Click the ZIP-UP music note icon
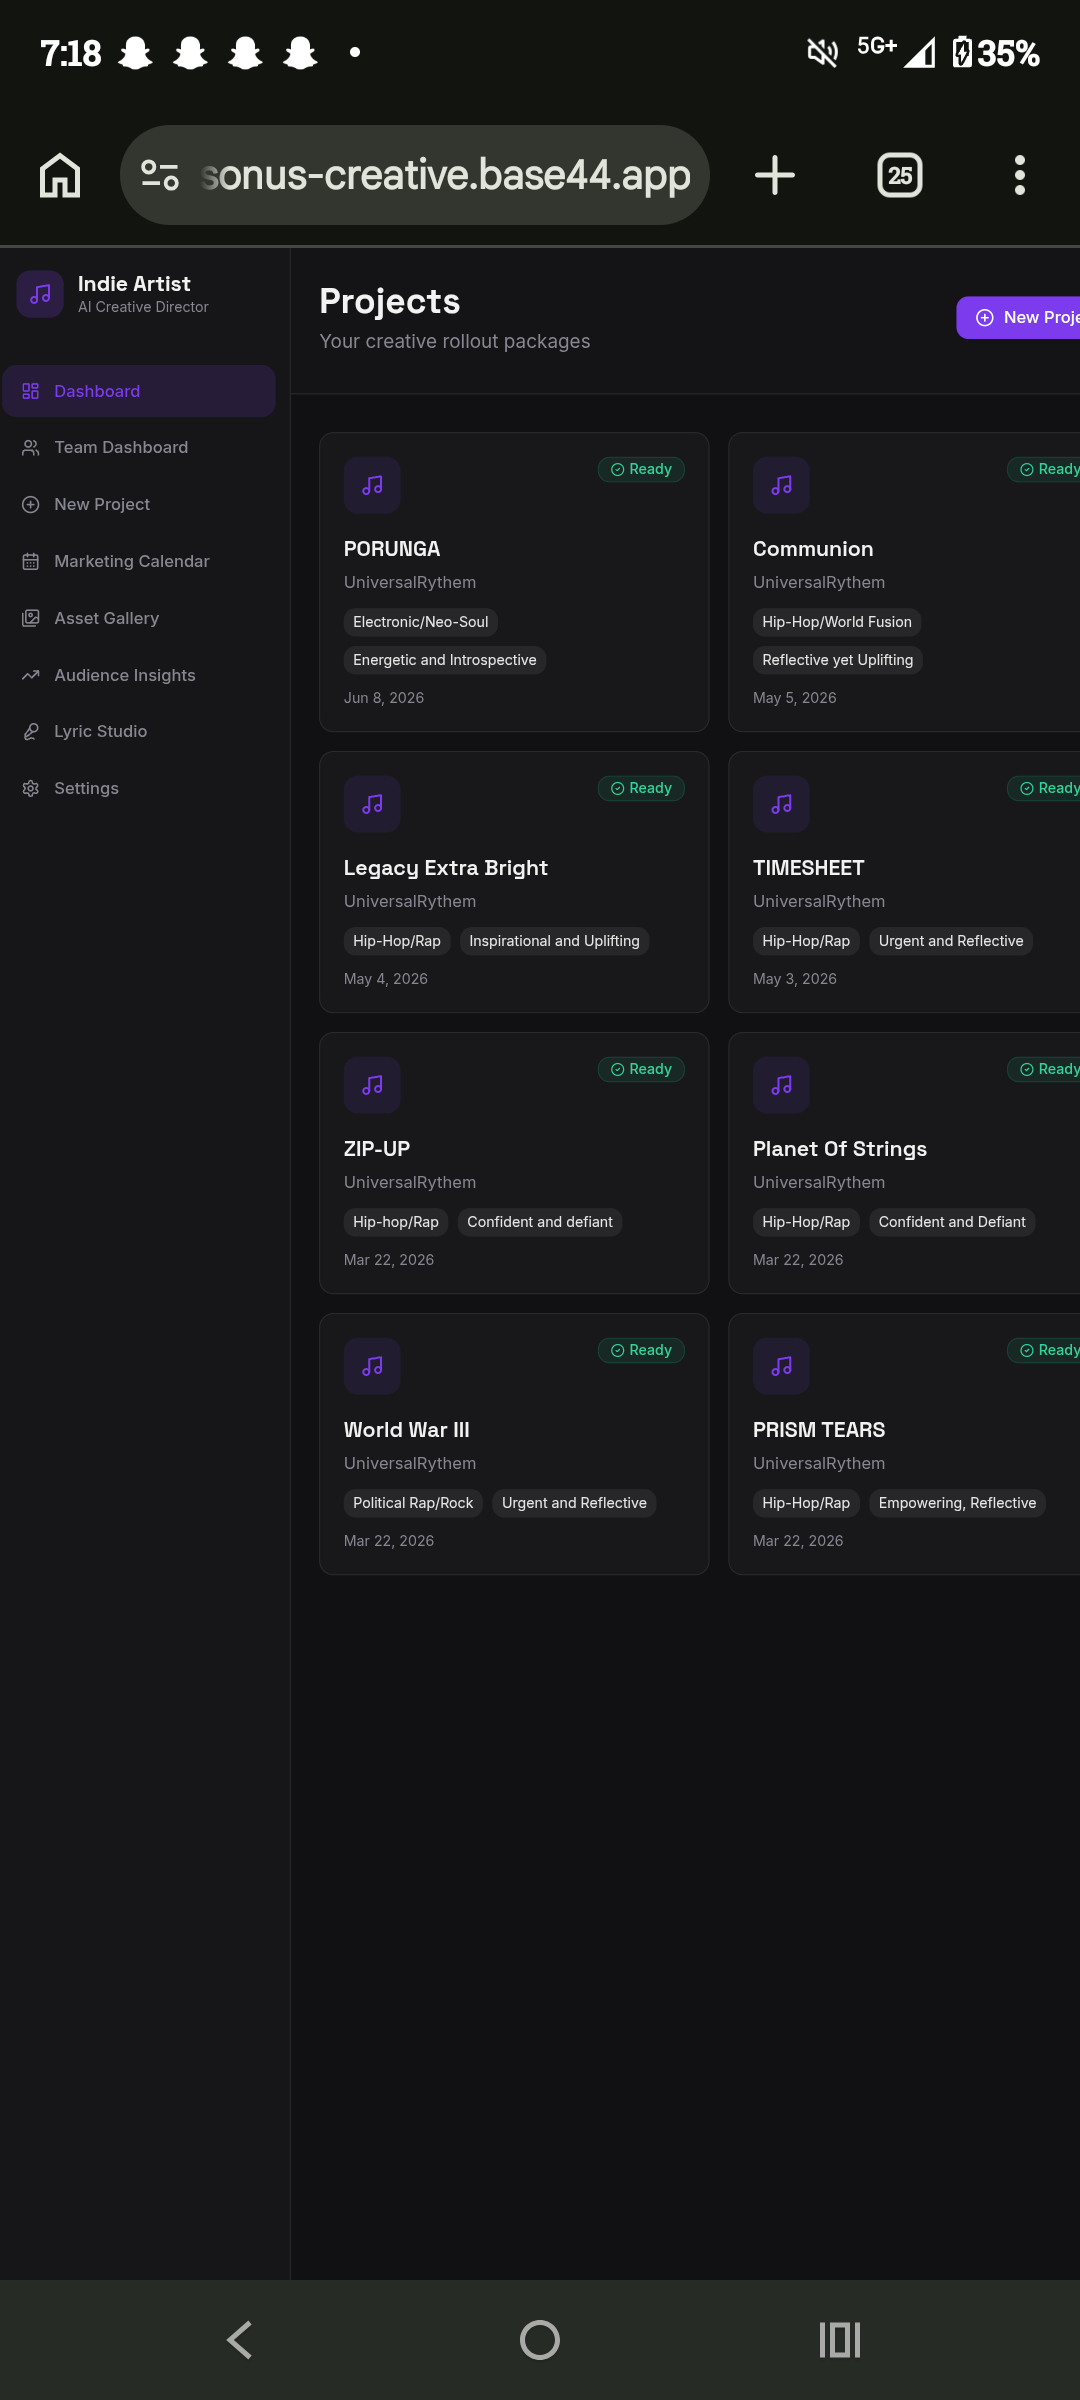 pyautogui.click(x=372, y=1085)
